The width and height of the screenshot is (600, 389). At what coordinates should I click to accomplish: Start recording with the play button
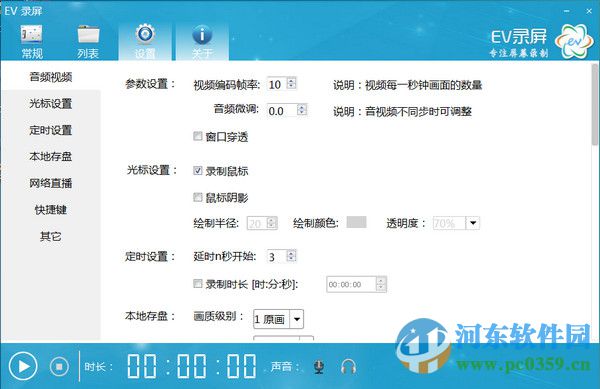tap(23, 366)
